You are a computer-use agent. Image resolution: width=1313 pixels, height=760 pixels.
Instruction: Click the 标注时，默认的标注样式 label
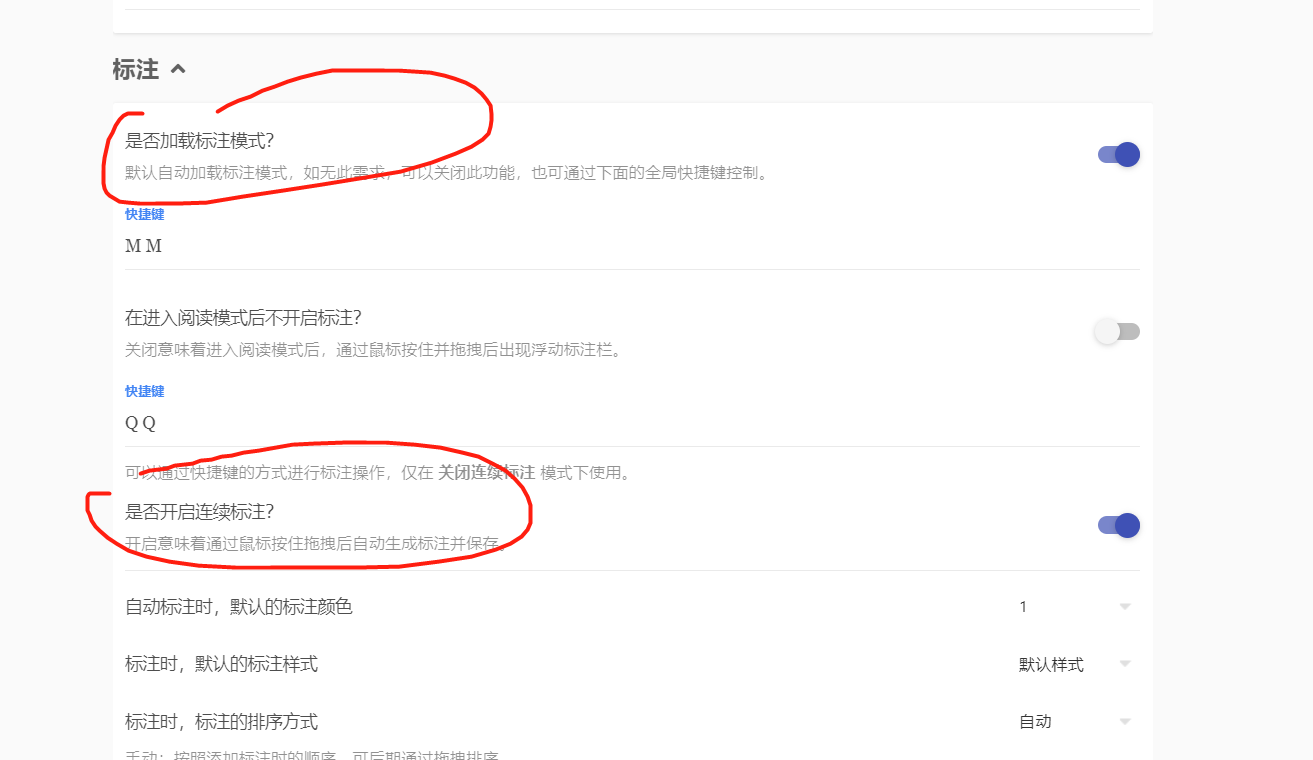pos(222,664)
